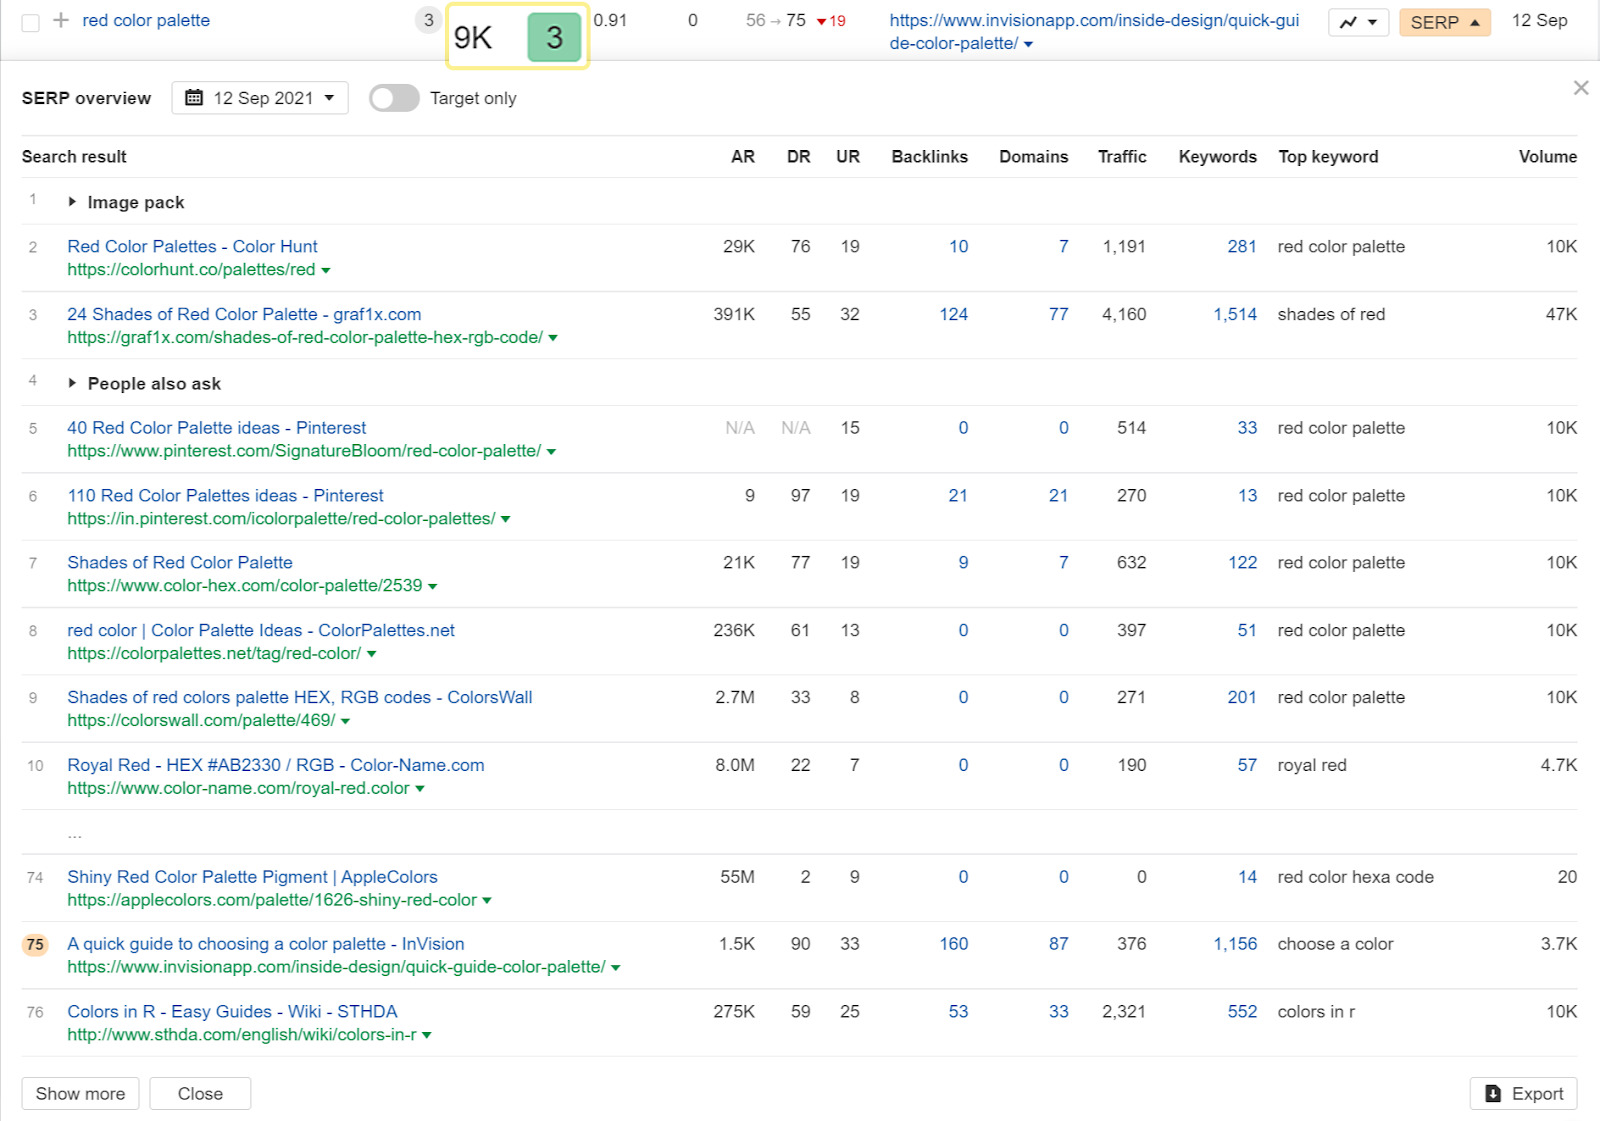1600x1121 pixels.
Task: Open "Red Color Palettes - Color Hunt" result
Action: tap(192, 246)
